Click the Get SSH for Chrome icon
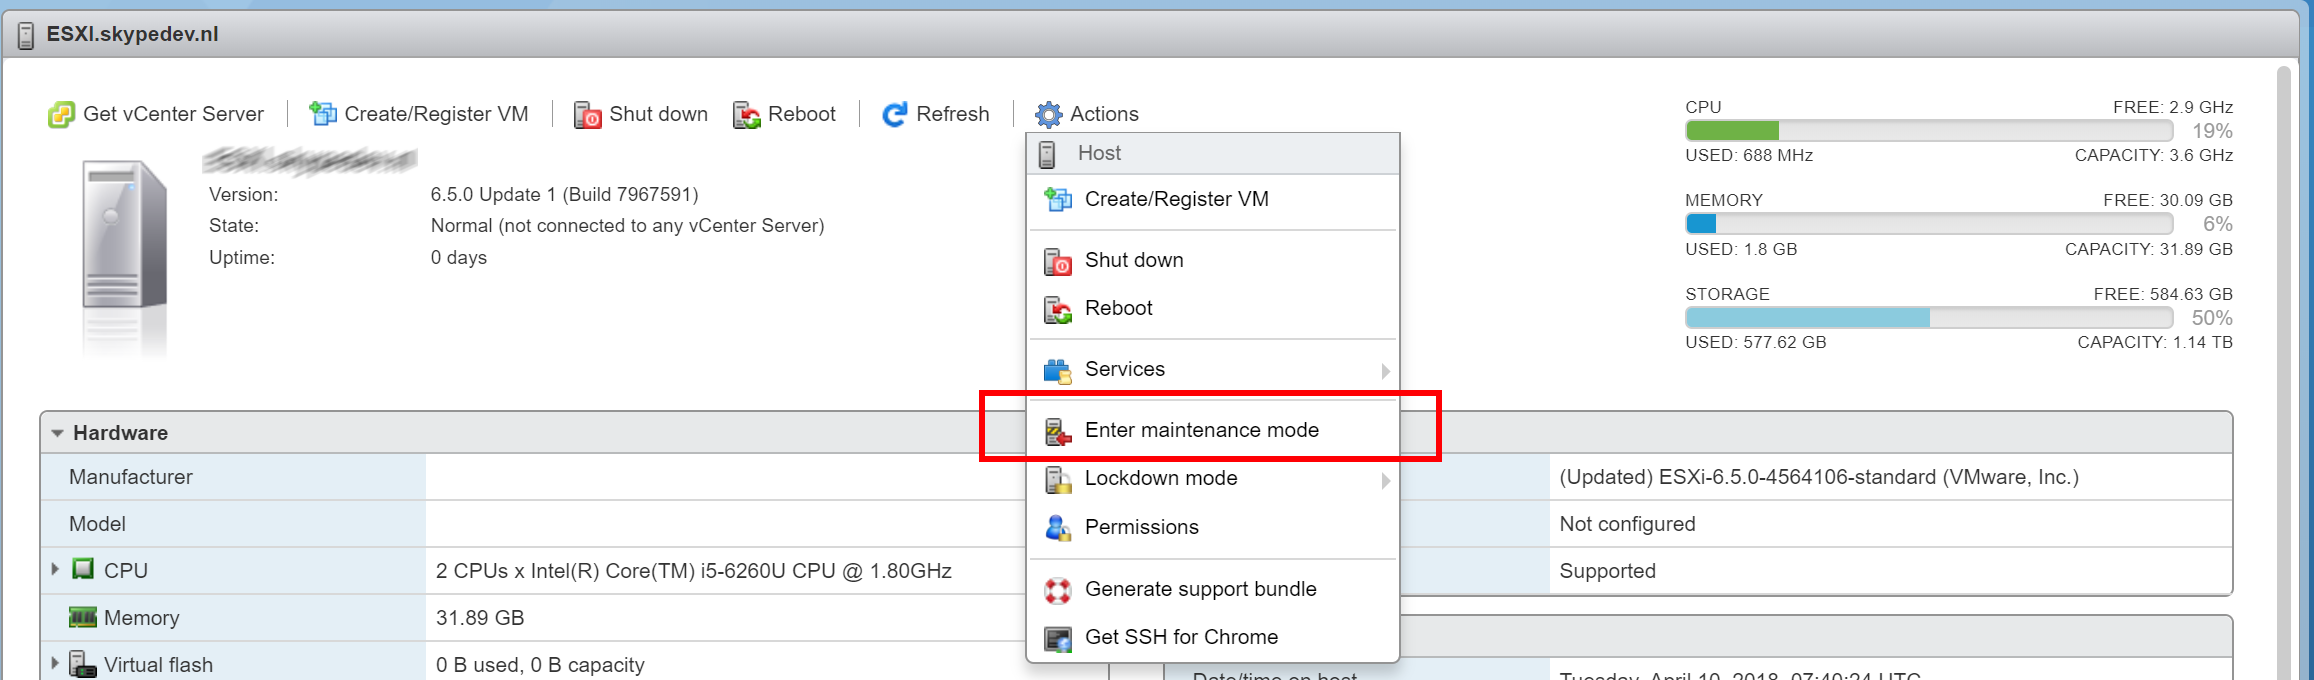Viewport: 2314px width, 680px height. (x=1058, y=638)
